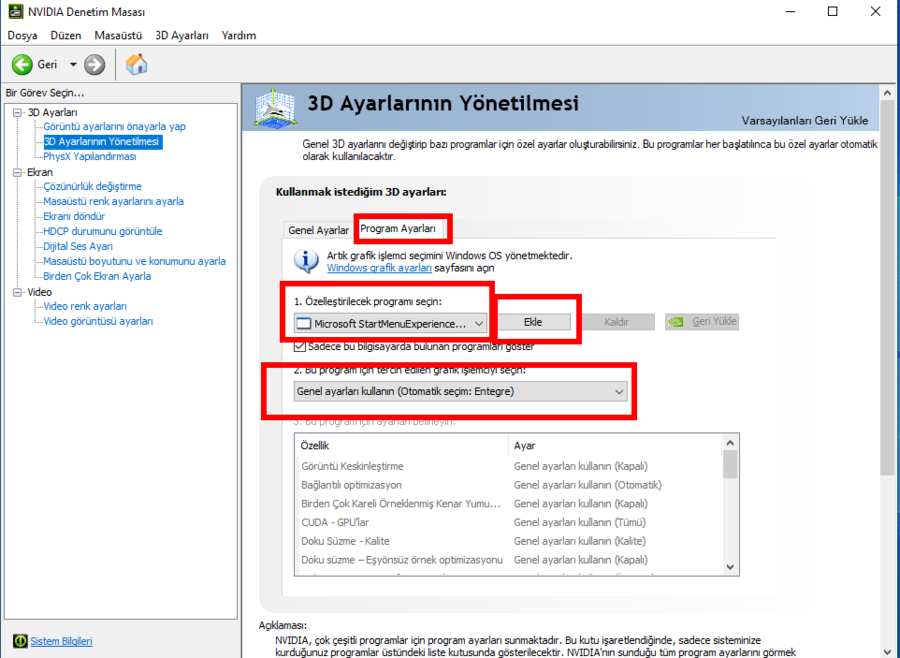Image resolution: width=900 pixels, height=658 pixels.
Task: Select the Görüntü Keskinleştirme row
Action: [509, 466]
